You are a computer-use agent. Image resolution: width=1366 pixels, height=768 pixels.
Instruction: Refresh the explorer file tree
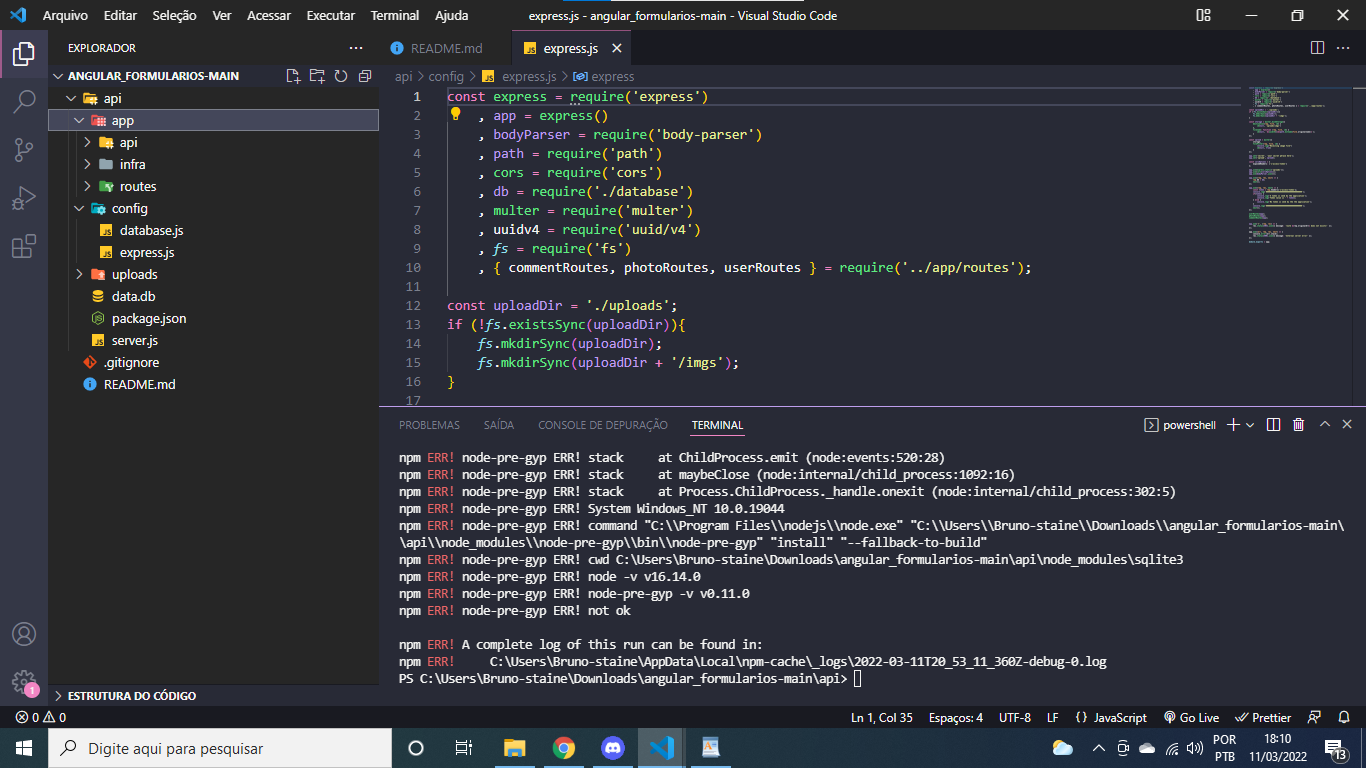coord(341,76)
